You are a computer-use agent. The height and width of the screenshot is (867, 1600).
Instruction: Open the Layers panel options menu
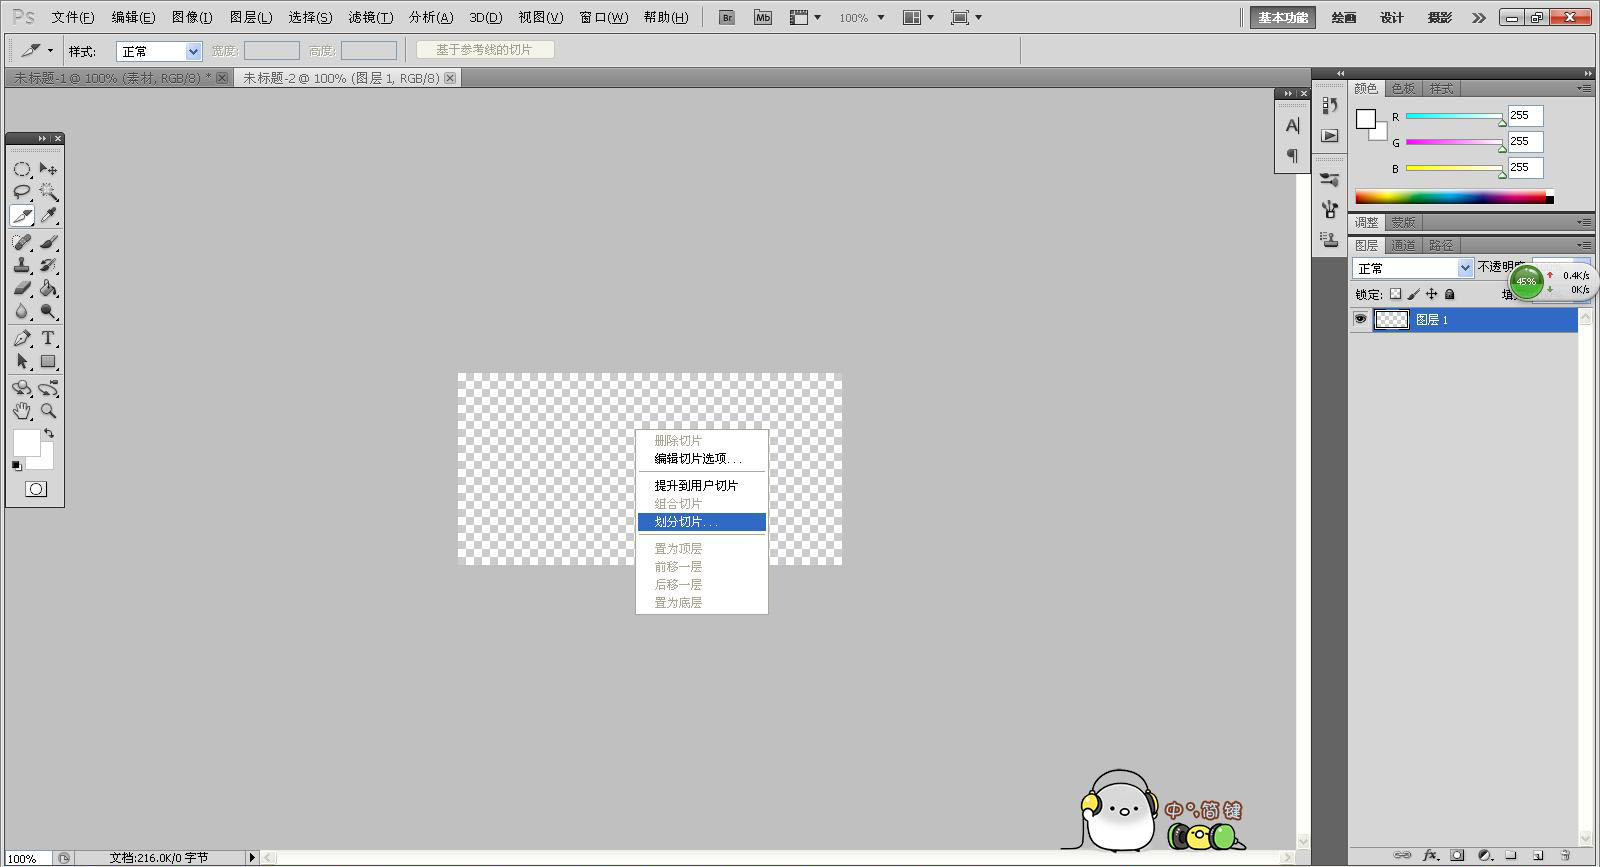pyautogui.click(x=1584, y=245)
